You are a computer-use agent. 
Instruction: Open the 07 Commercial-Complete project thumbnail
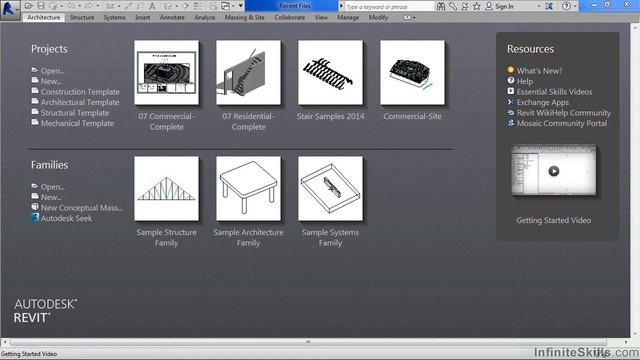167,72
